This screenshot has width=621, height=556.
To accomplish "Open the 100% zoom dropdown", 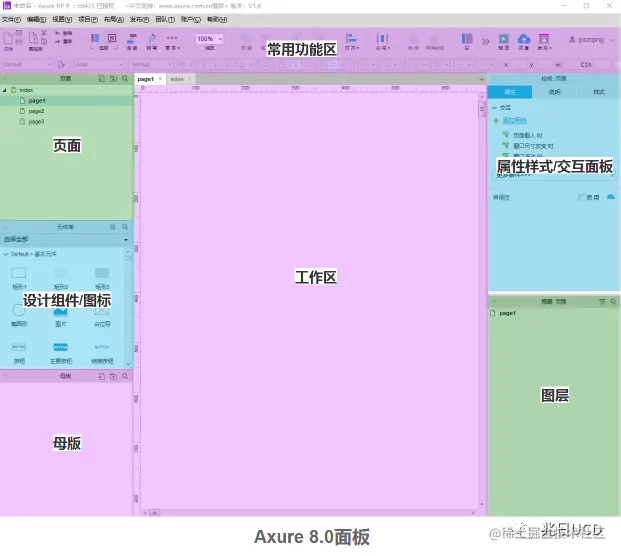I will 210,39.
